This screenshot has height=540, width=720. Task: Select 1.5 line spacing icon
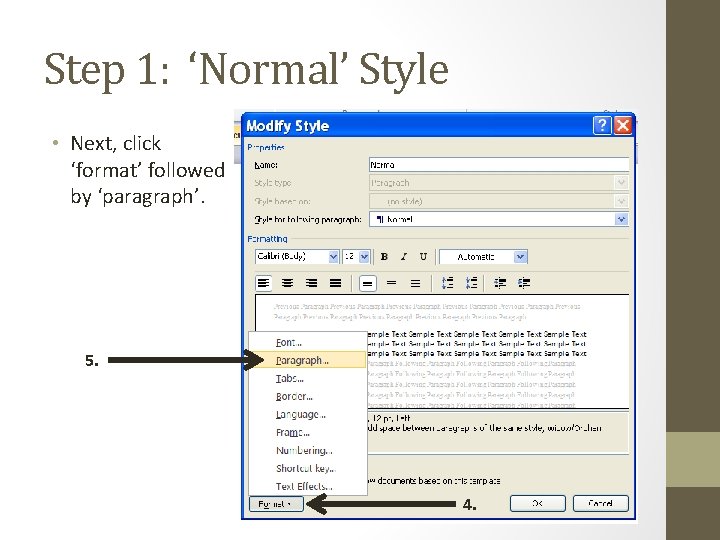tap(391, 283)
